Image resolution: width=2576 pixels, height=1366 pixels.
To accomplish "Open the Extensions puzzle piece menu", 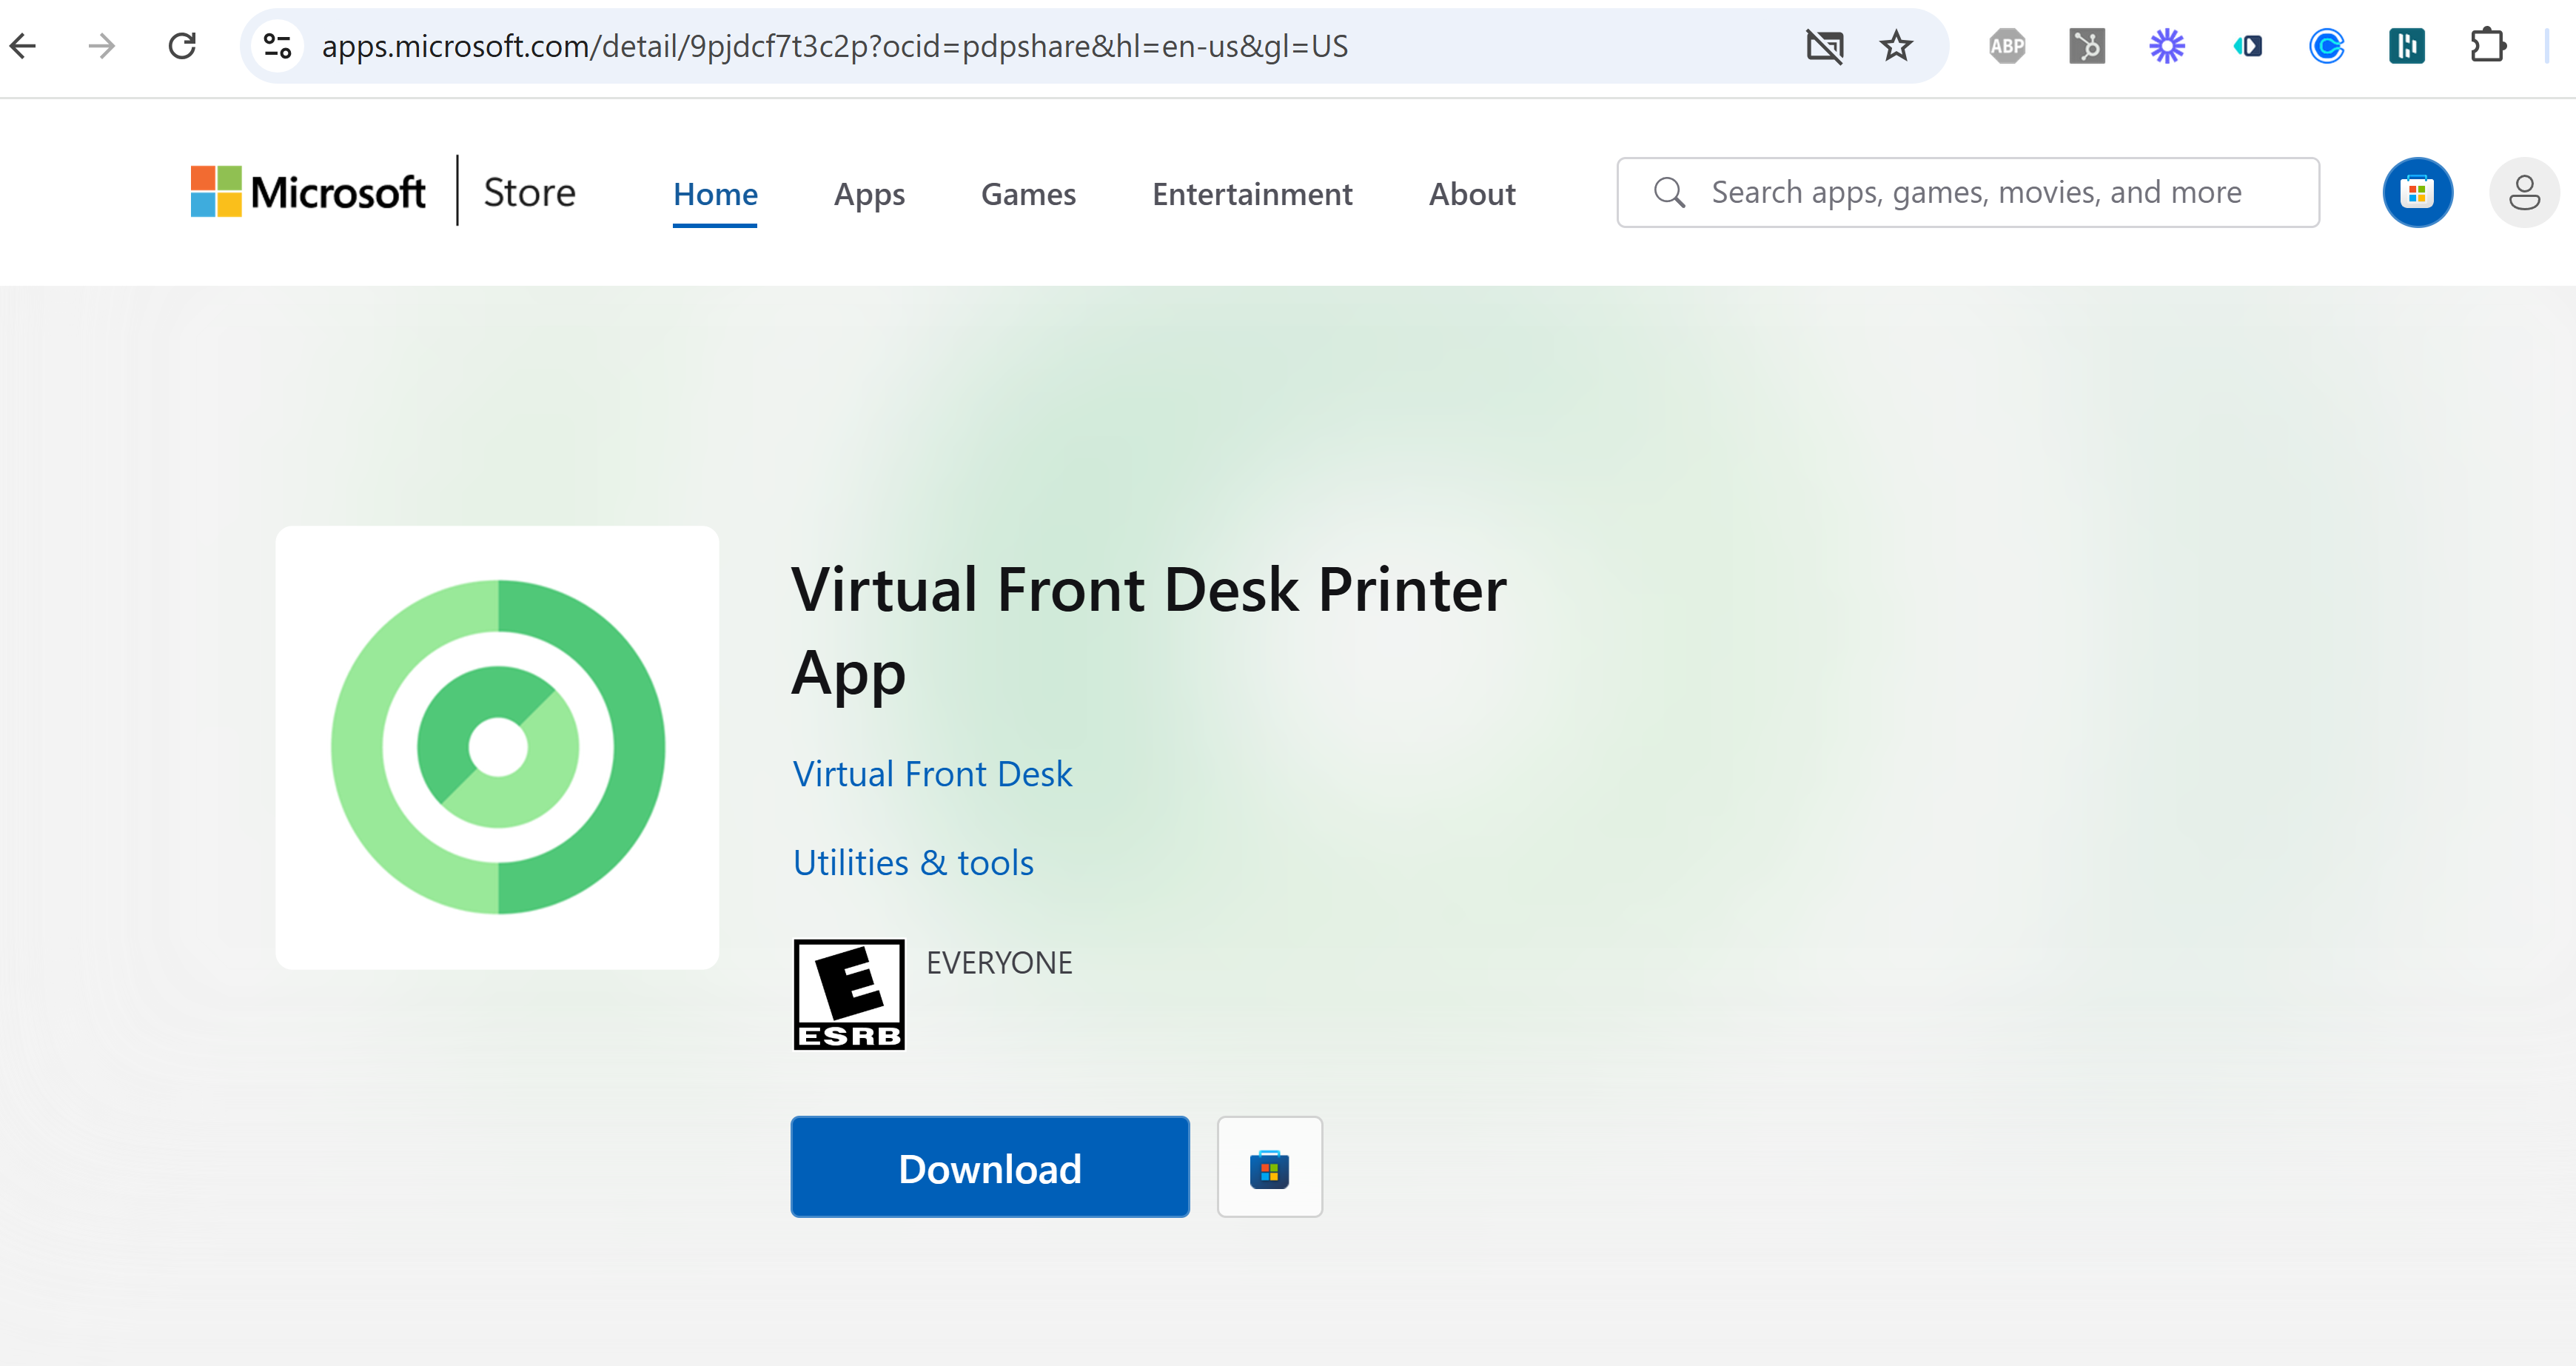I will pyautogui.click(x=2487, y=46).
